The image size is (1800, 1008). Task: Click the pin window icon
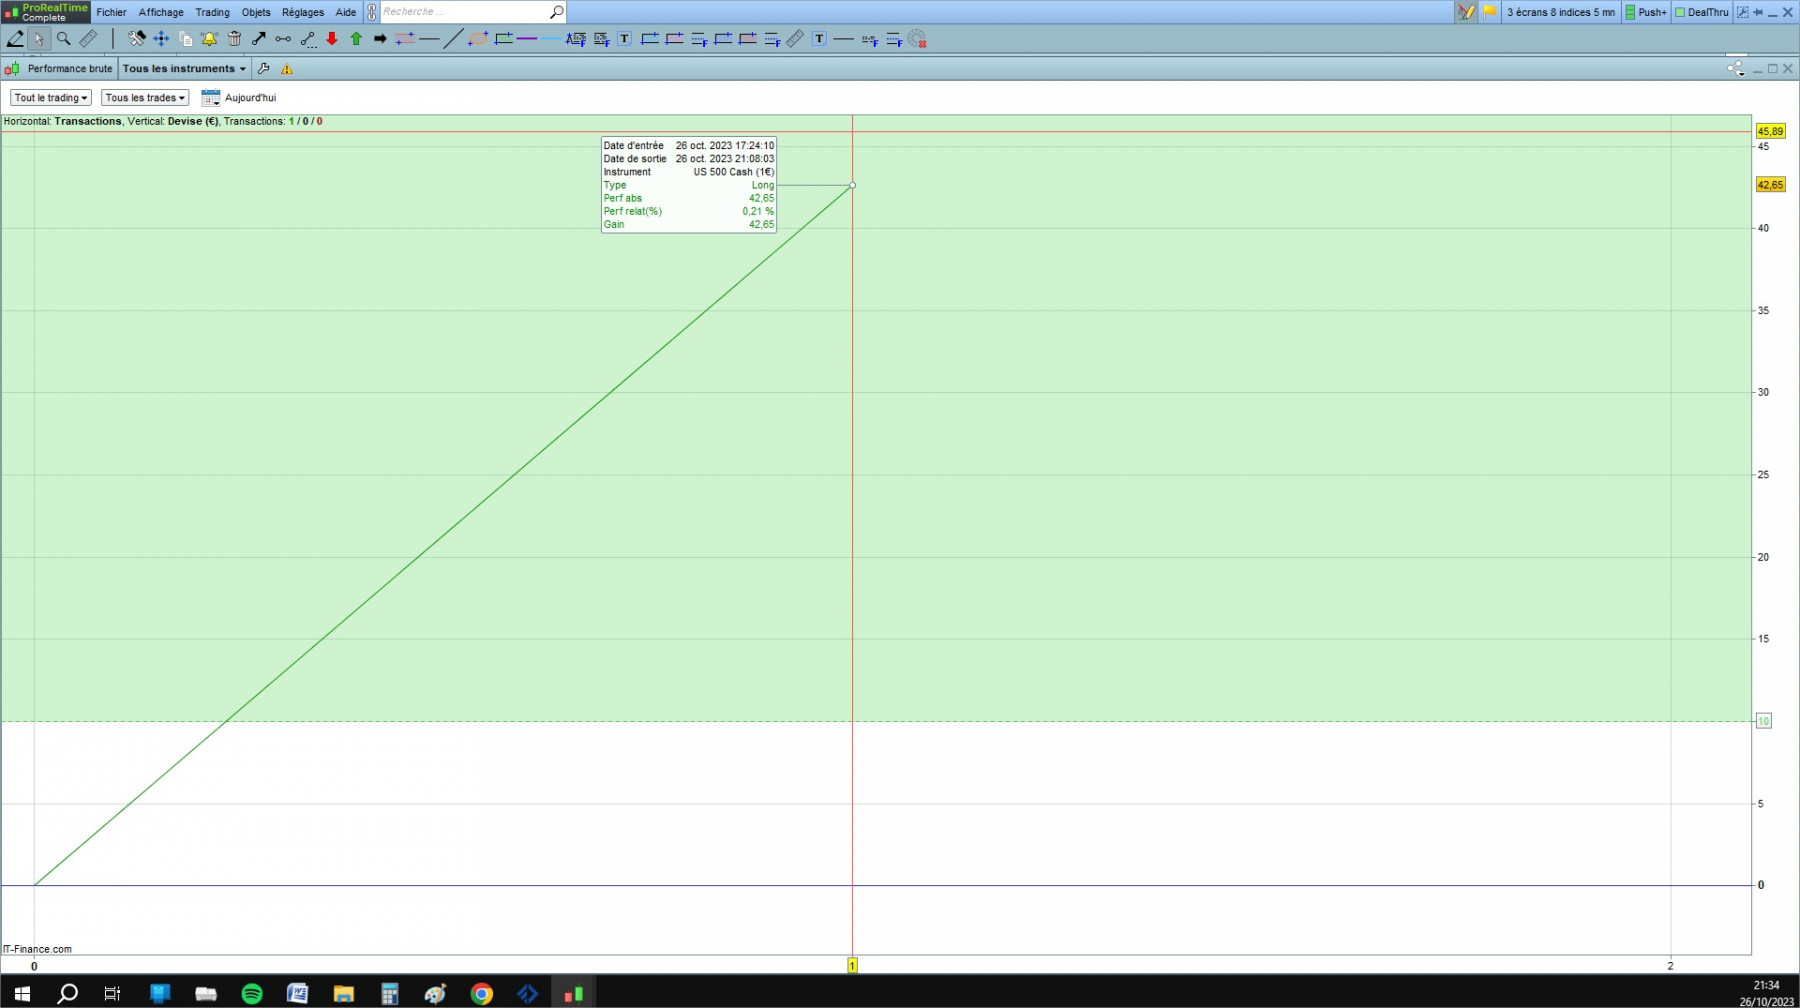coord(1758,12)
